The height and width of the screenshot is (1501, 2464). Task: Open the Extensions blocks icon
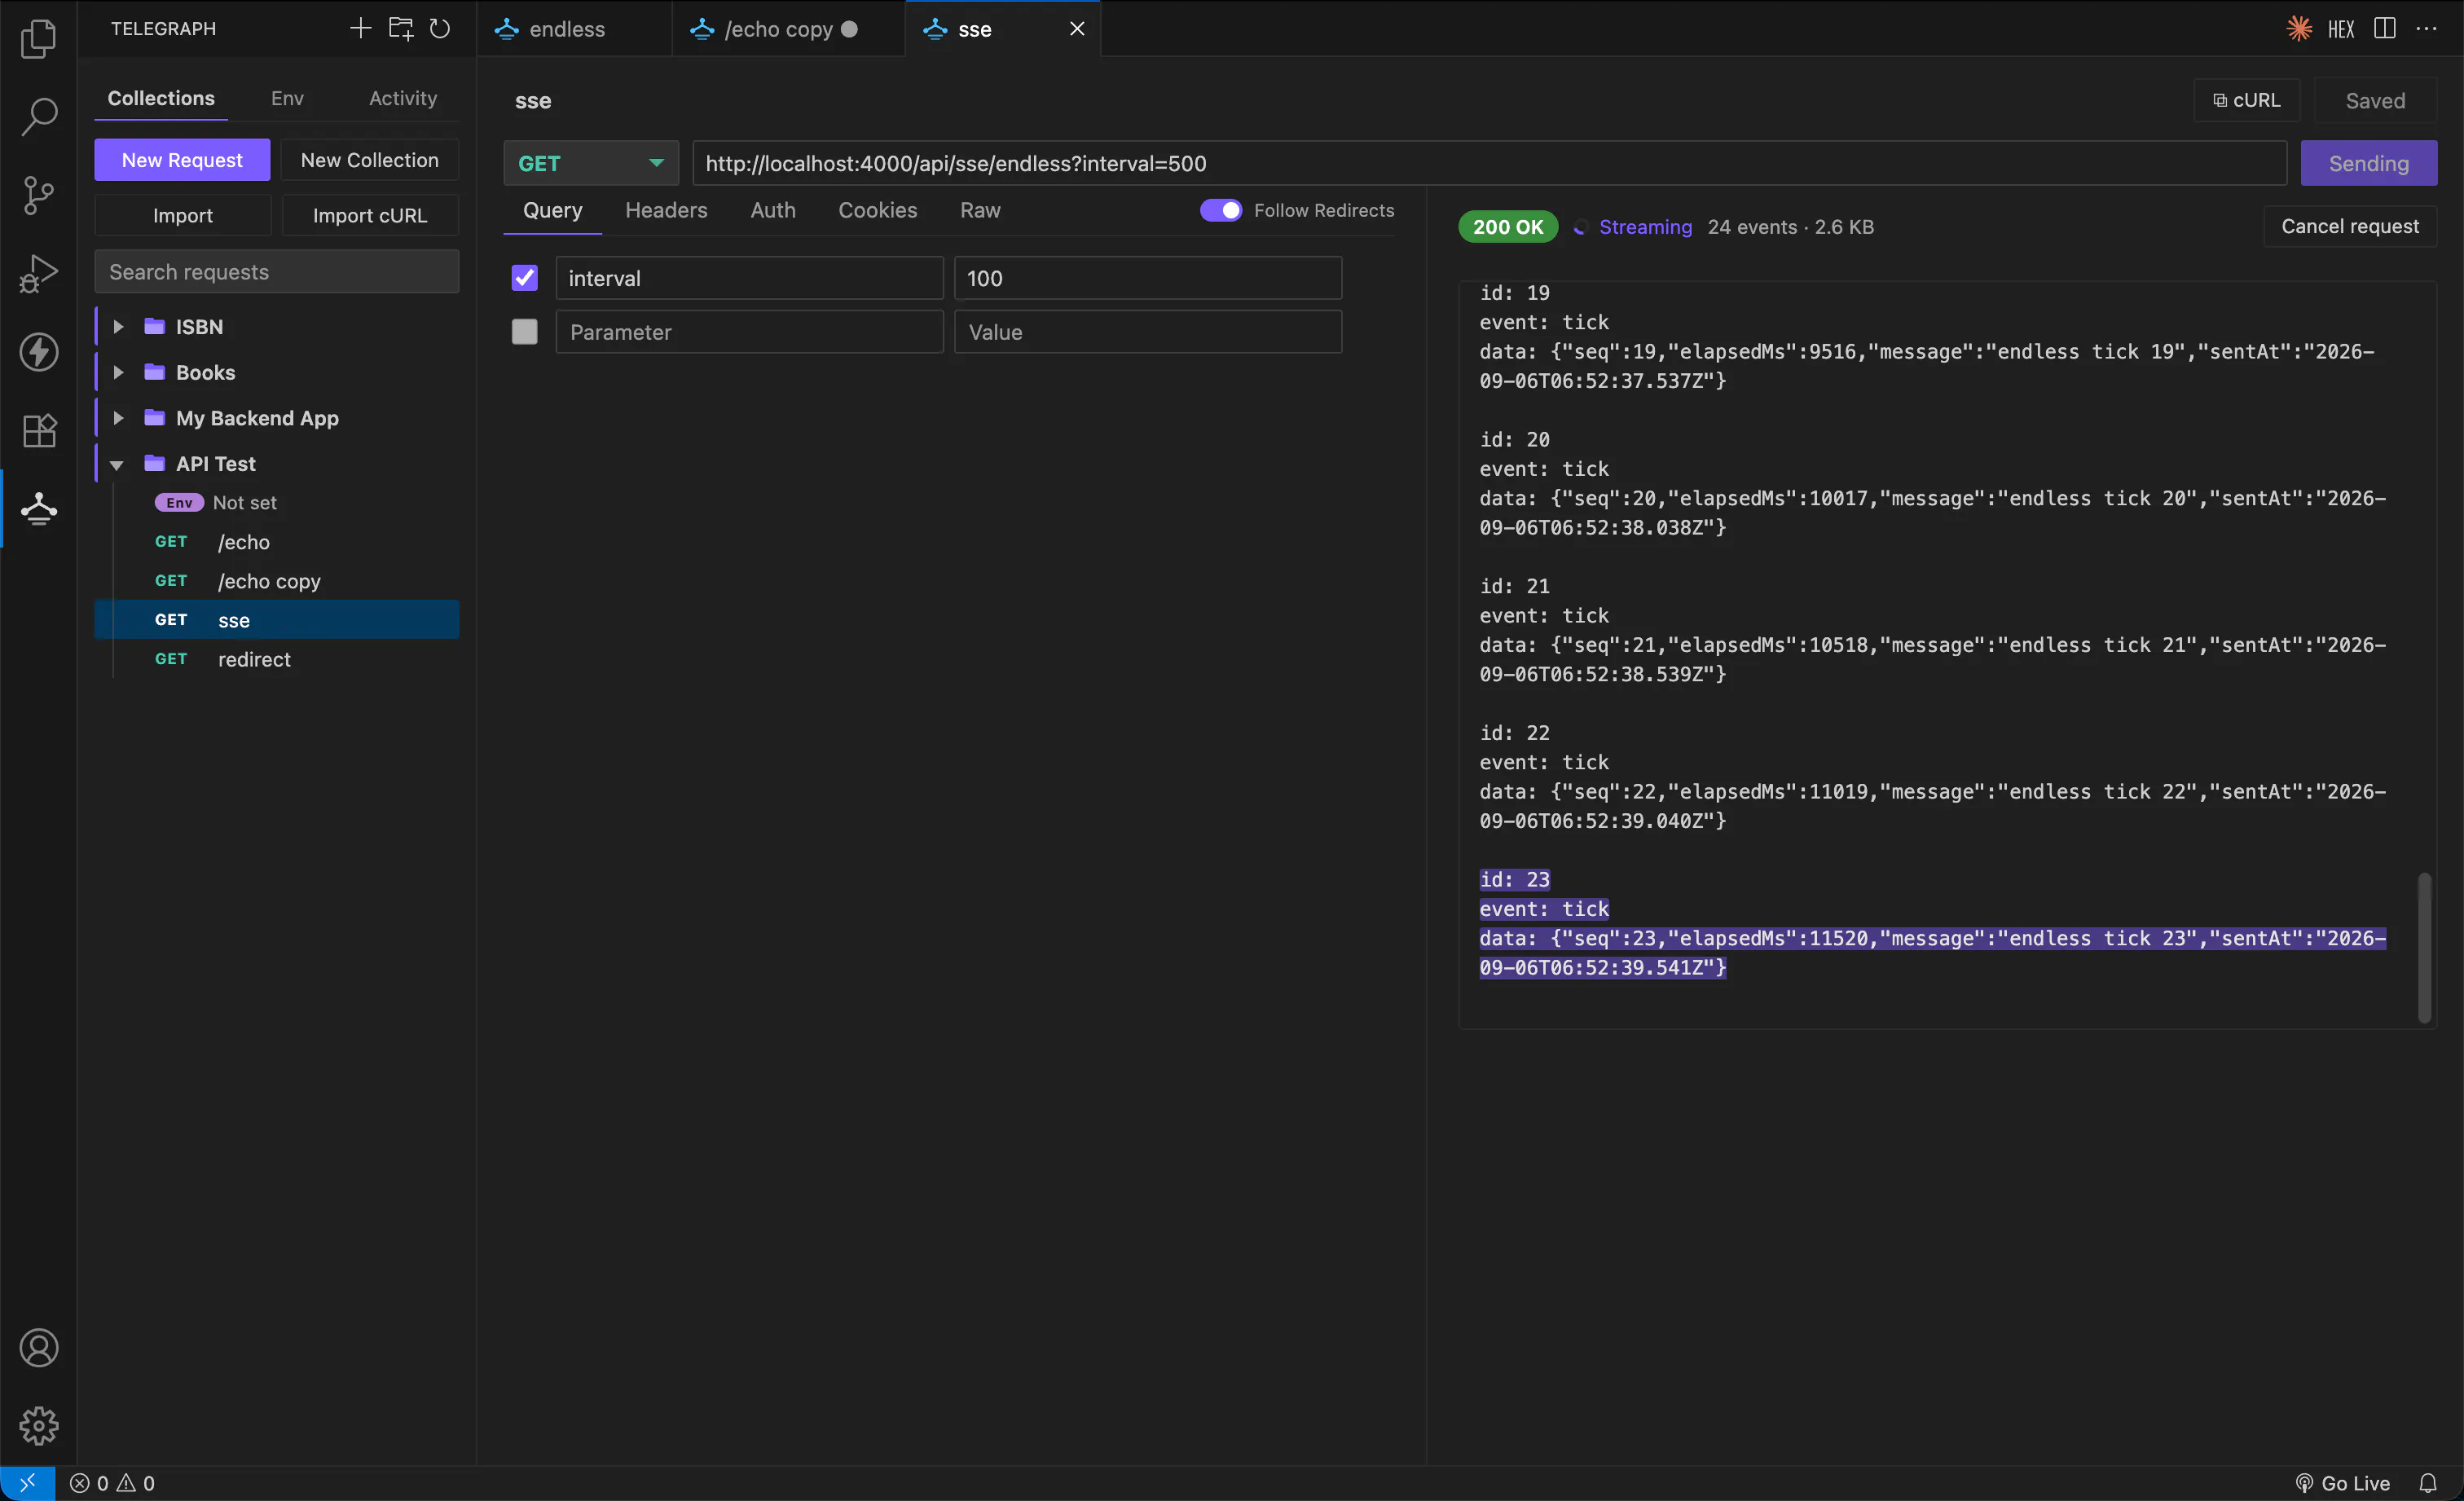tap(38, 430)
